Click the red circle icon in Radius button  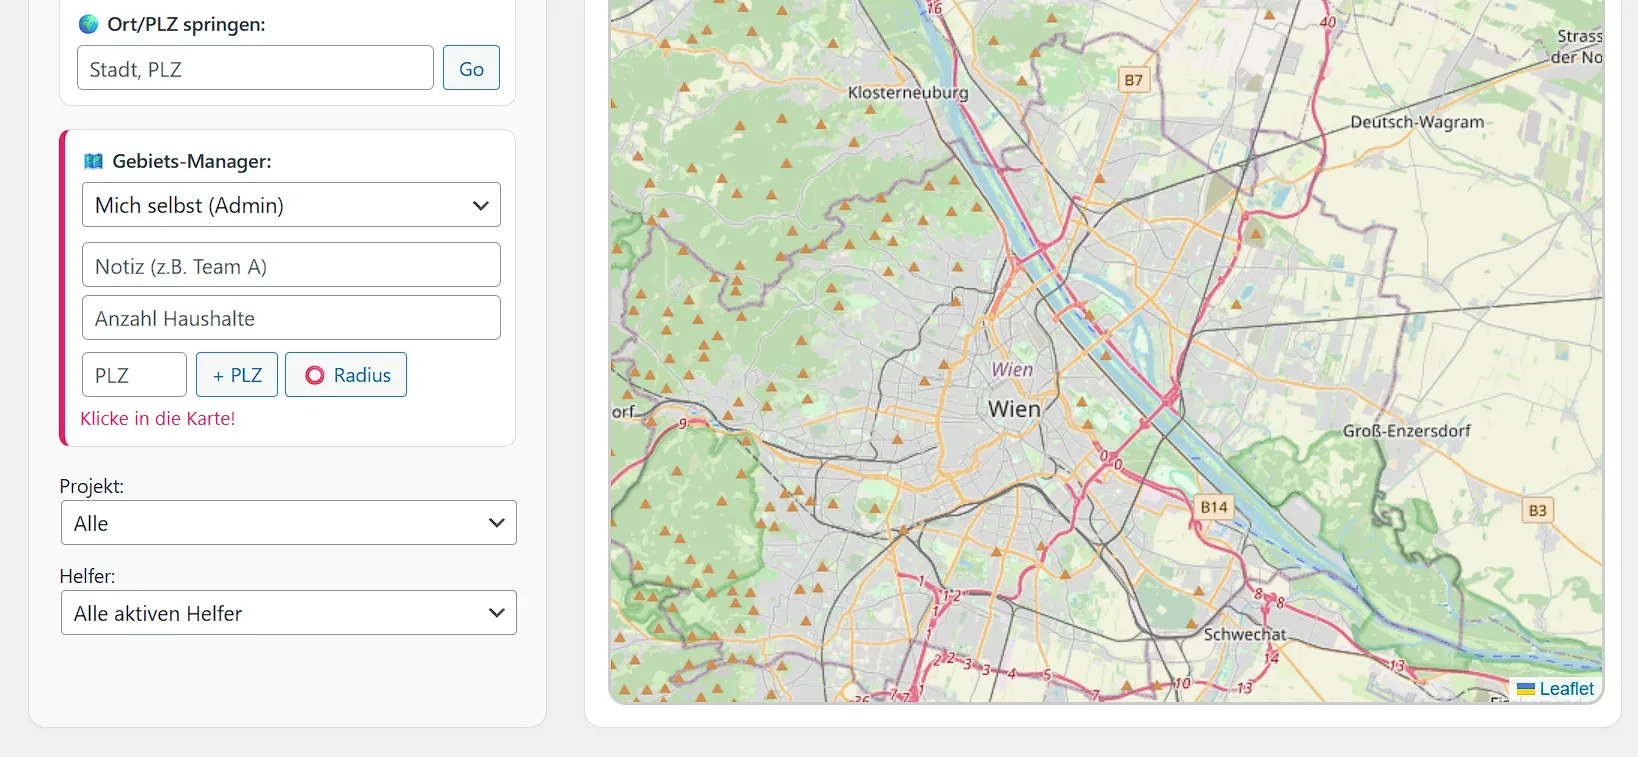pyautogui.click(x=315, y=375)
